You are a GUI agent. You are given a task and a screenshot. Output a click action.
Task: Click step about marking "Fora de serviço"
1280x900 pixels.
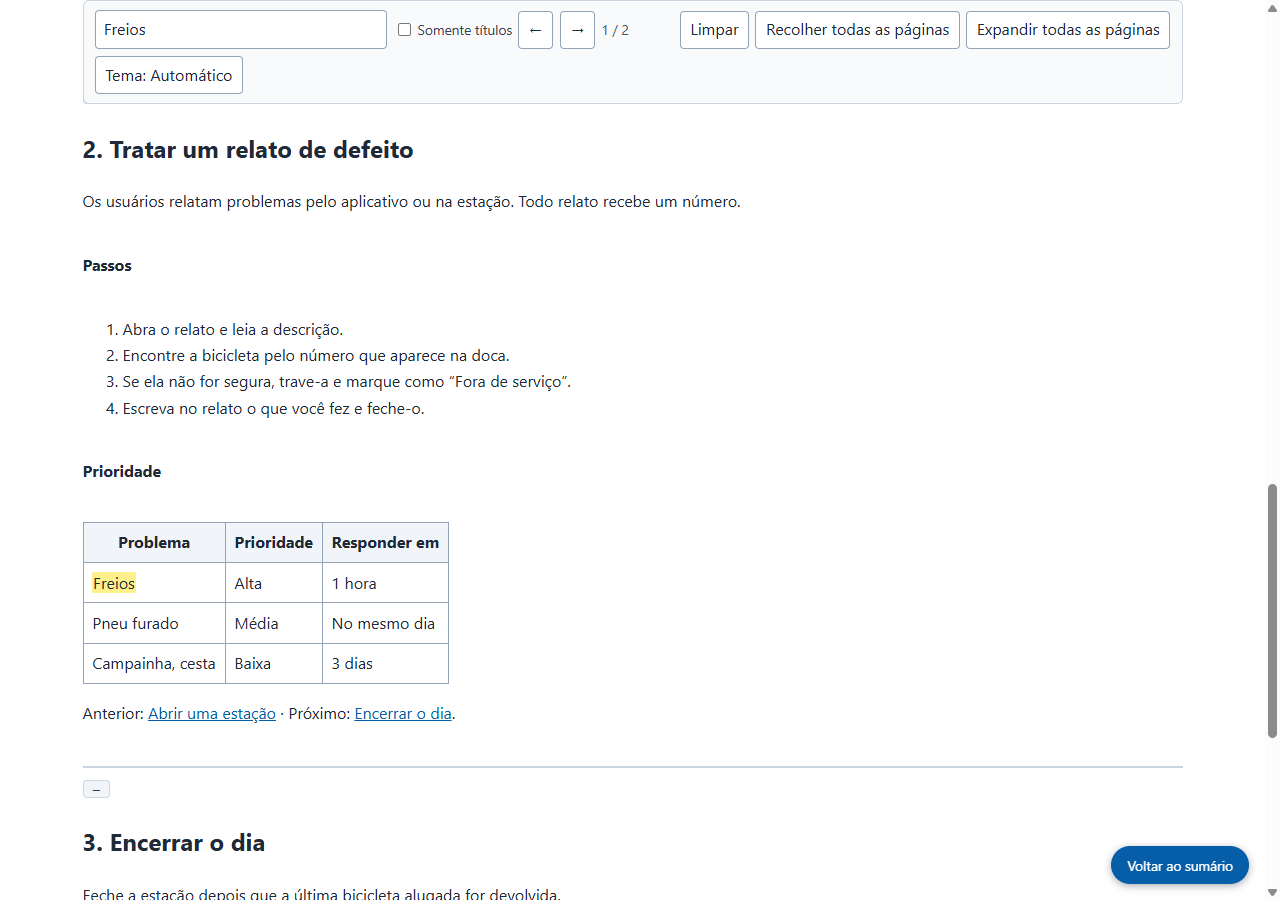pyautogui.click(x=347, y=382)
